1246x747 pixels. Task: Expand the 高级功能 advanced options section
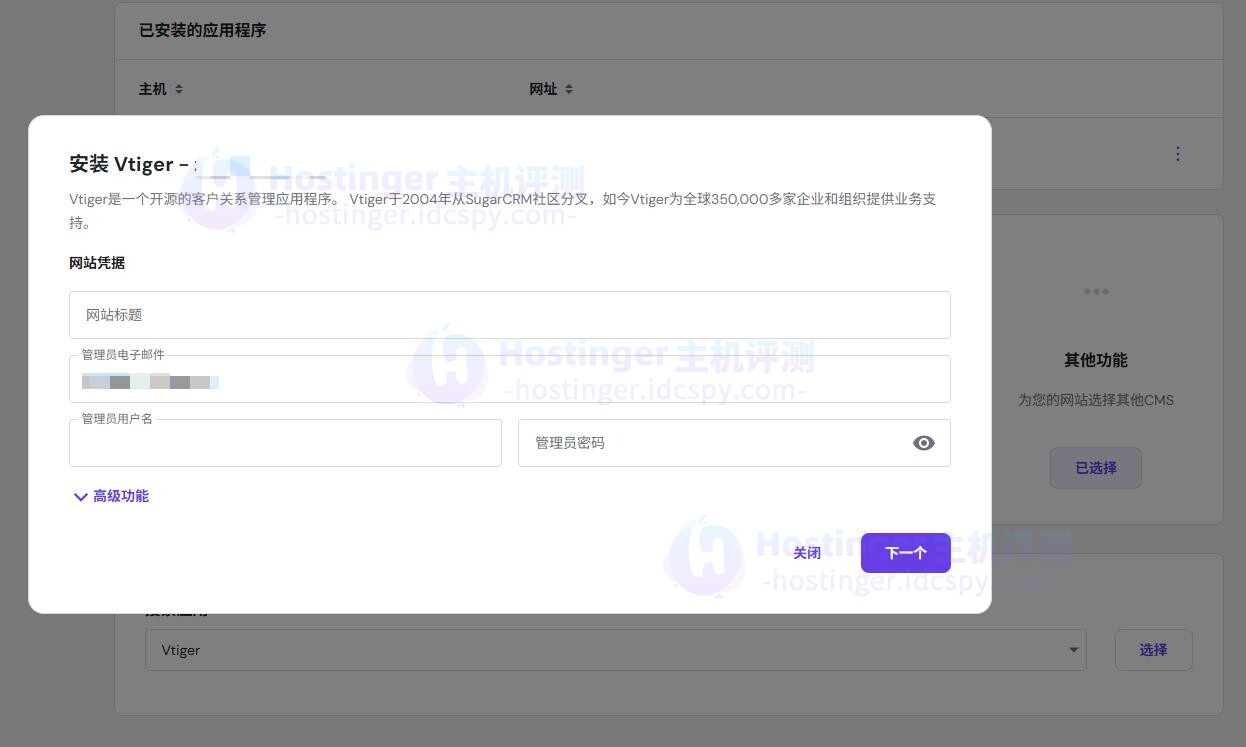pyautogui.click(x=120, y=496)
